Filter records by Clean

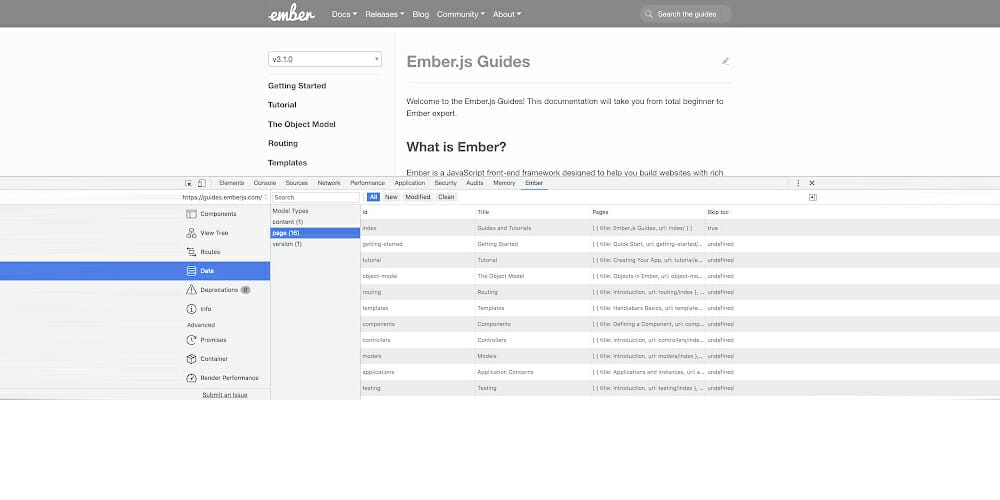coord(446,197)
